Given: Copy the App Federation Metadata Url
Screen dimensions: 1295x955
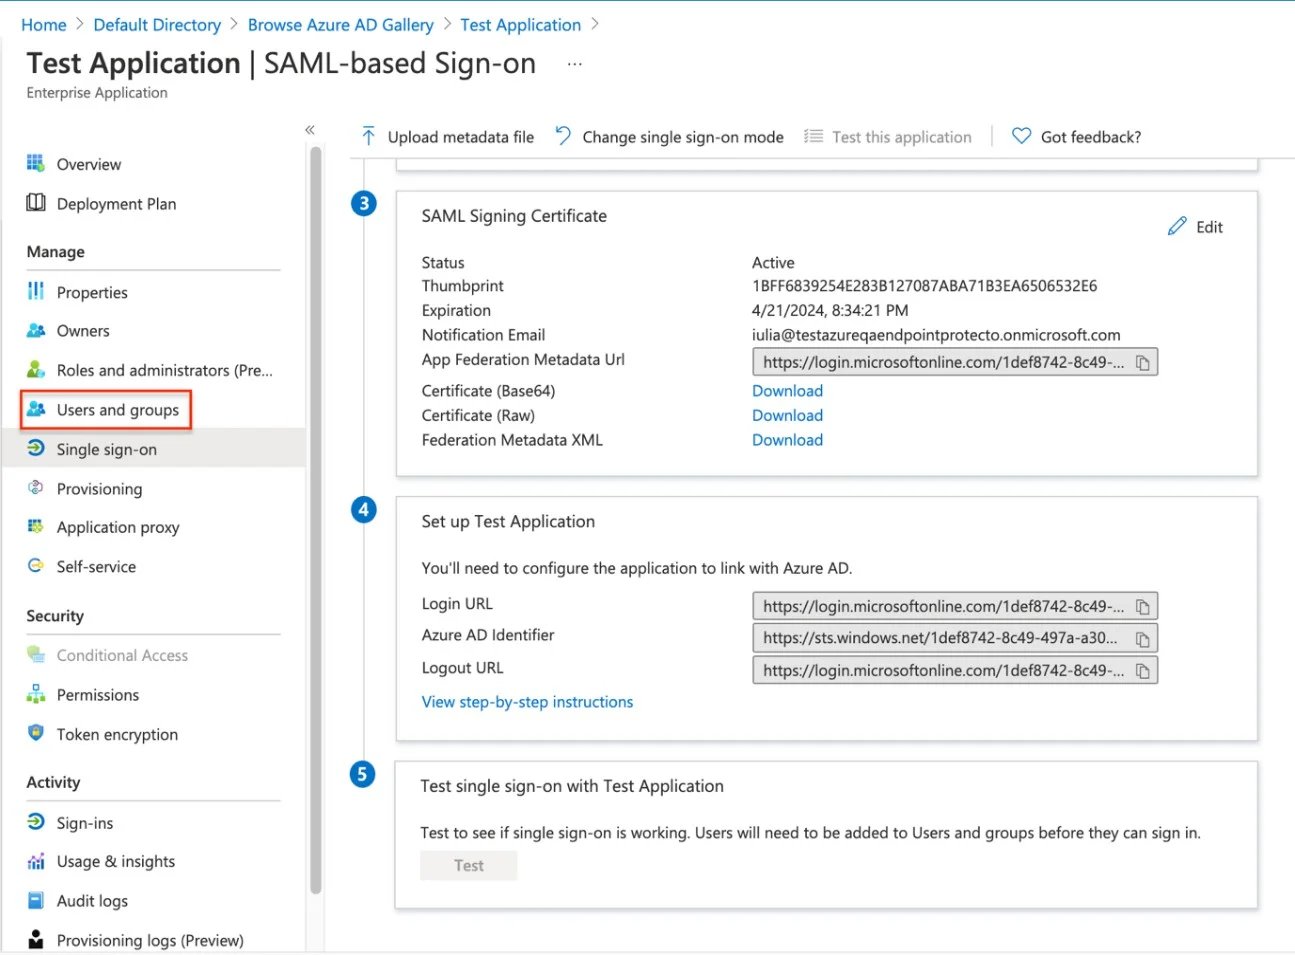Looking at the screenshot, I should (x=1142, y=363).
